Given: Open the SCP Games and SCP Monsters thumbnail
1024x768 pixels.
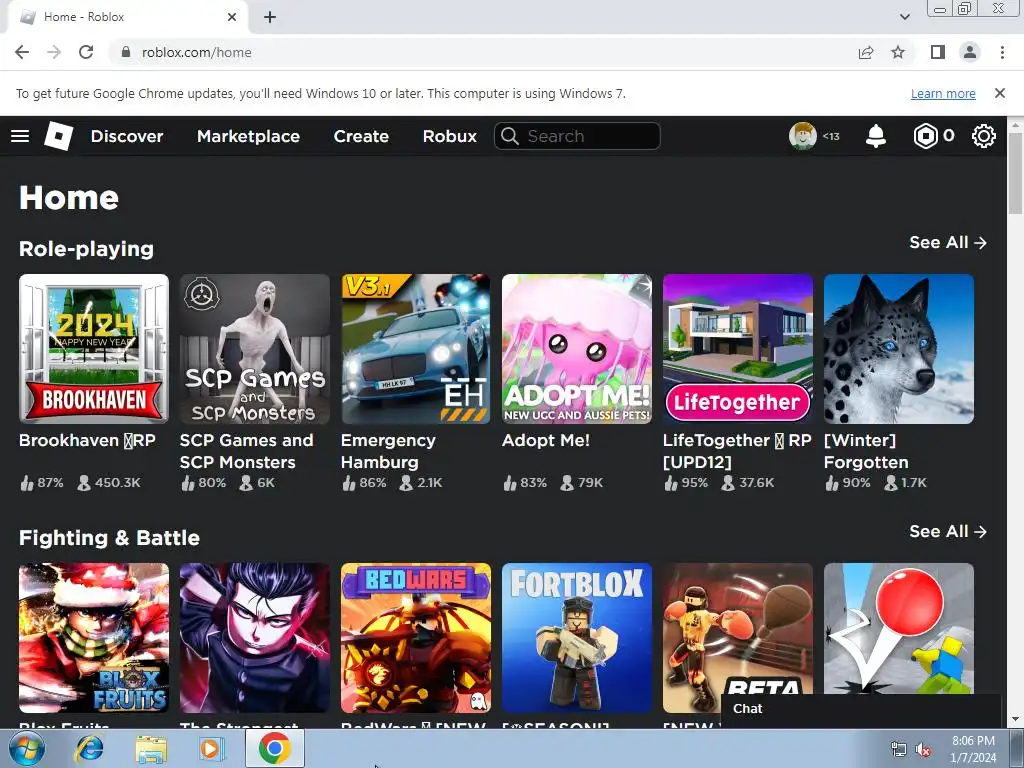Looking at the screenshot, I should click(x=255, y=349).
